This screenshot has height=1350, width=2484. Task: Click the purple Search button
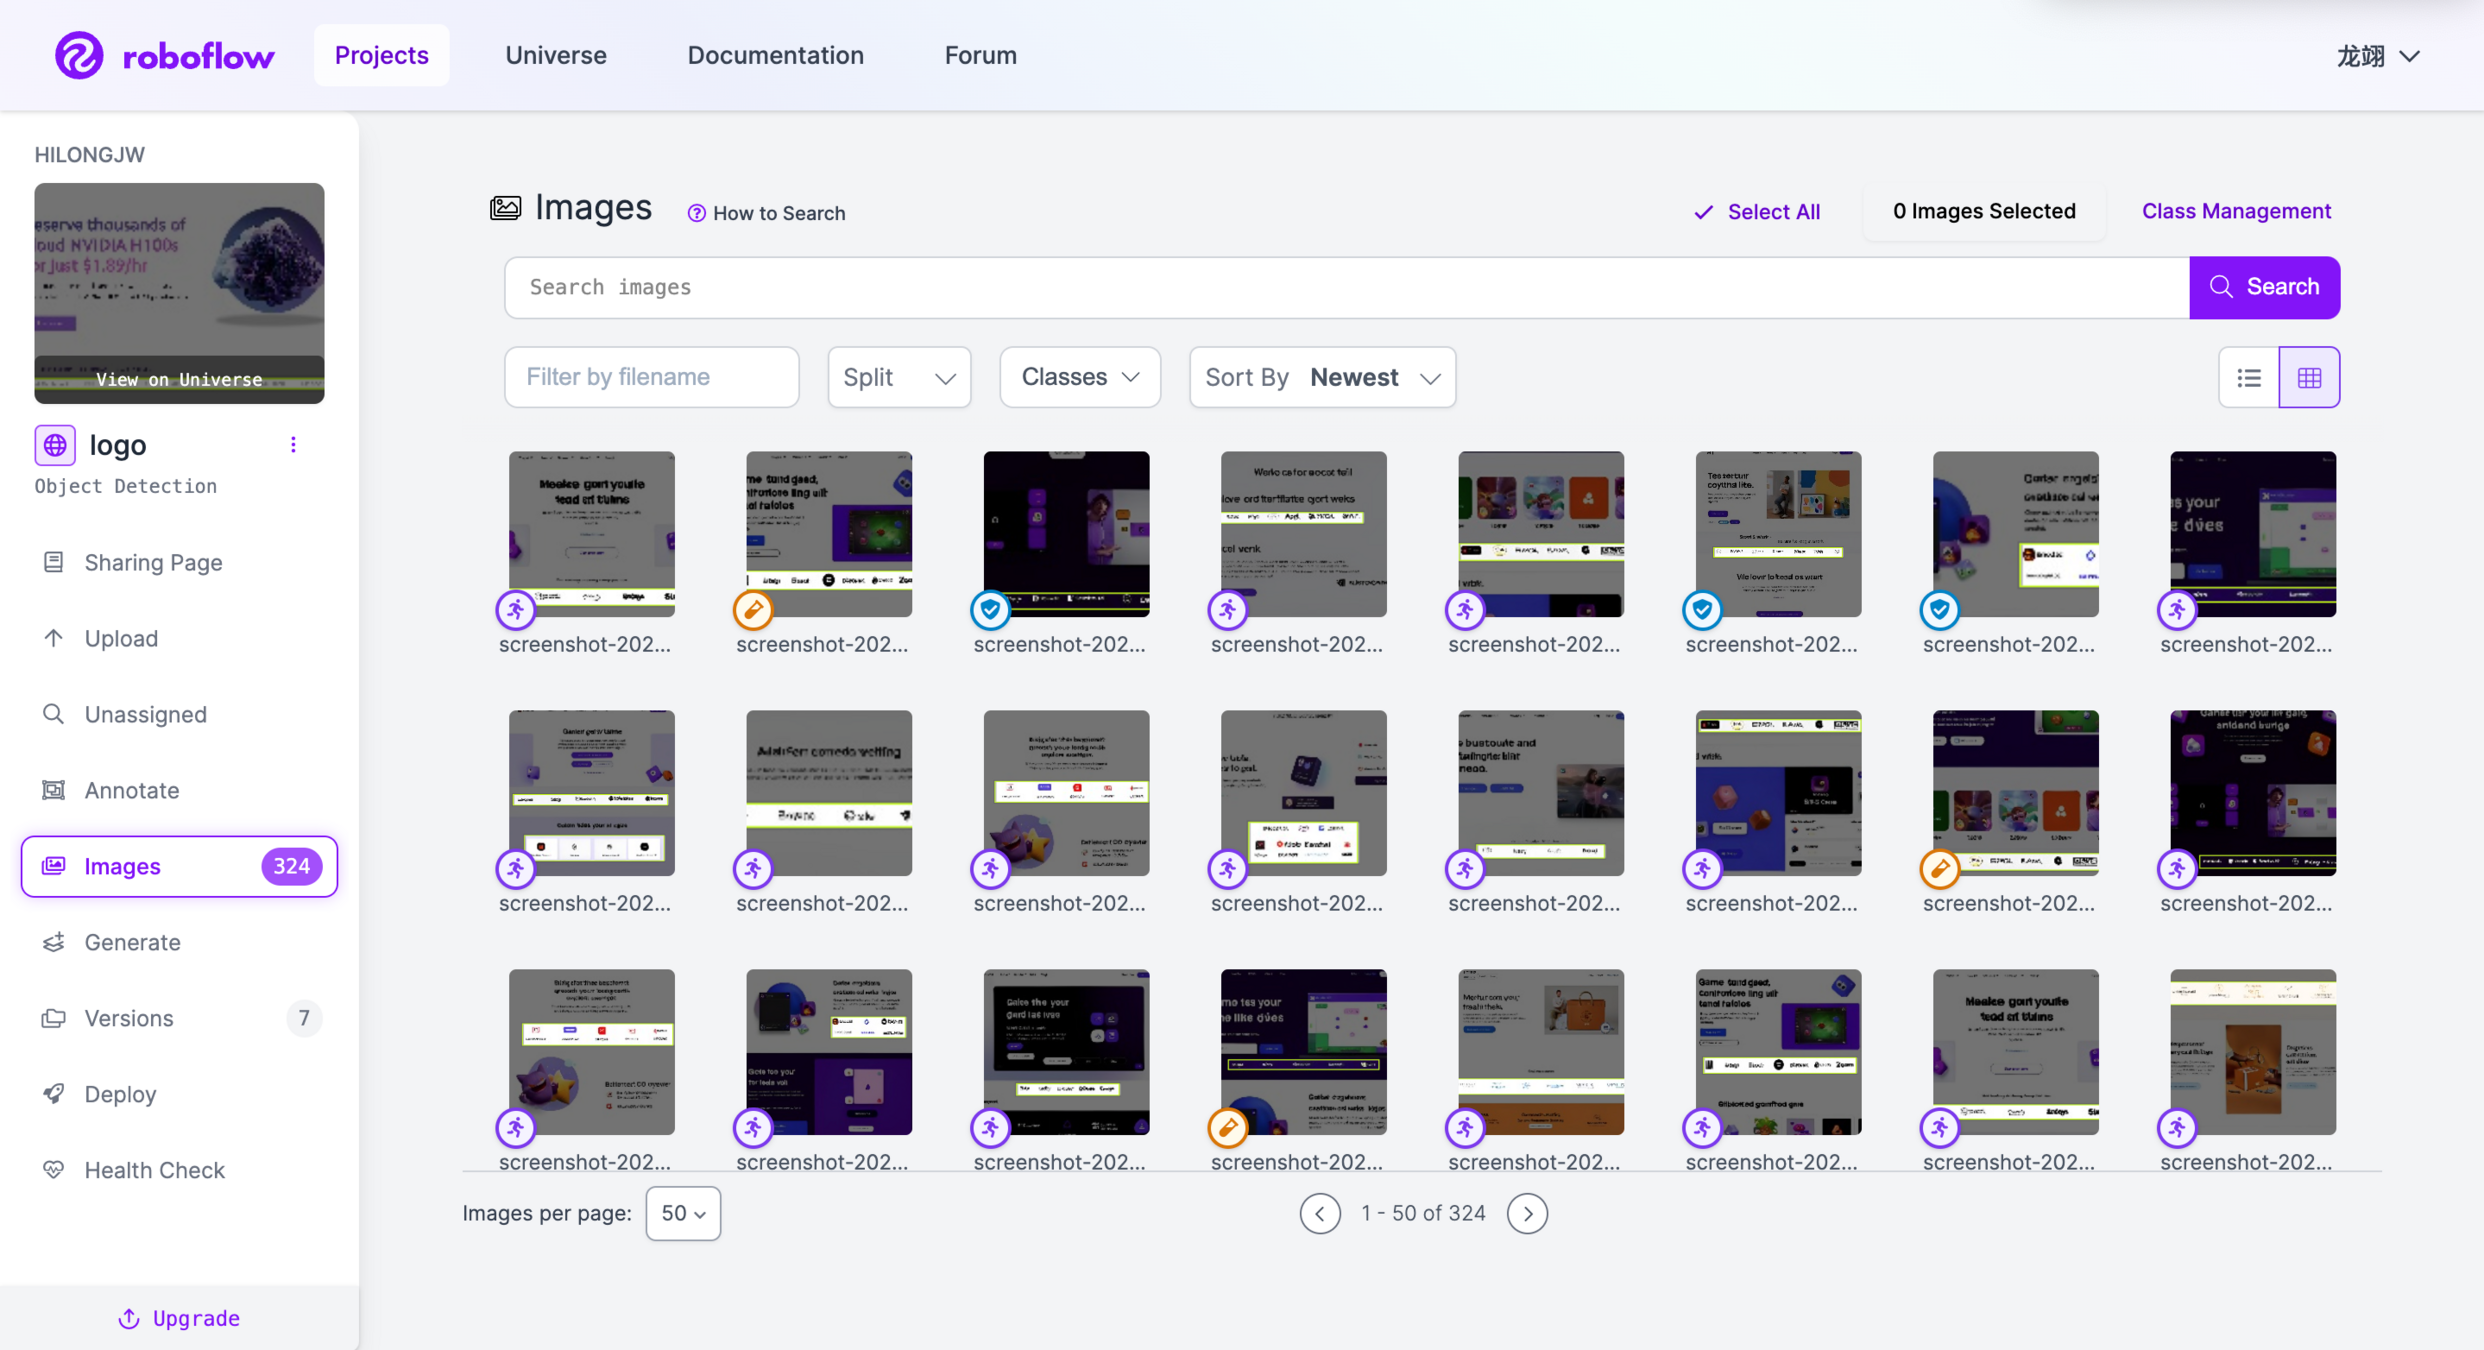point(2264,287)
